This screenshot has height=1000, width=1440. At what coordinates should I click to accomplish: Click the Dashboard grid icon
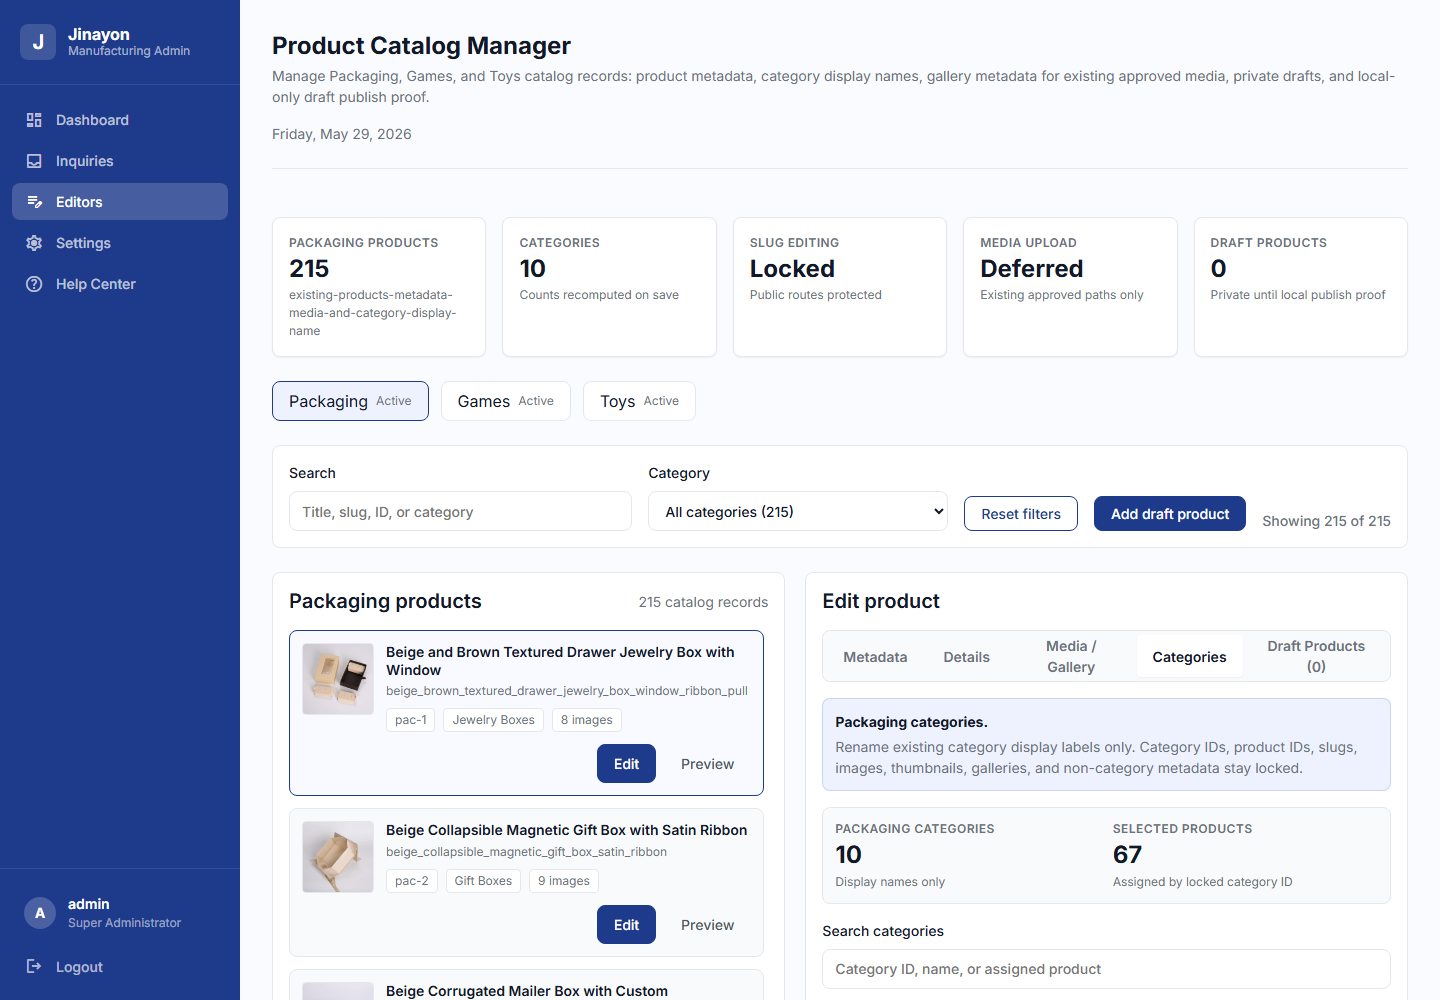click(34, 120)
